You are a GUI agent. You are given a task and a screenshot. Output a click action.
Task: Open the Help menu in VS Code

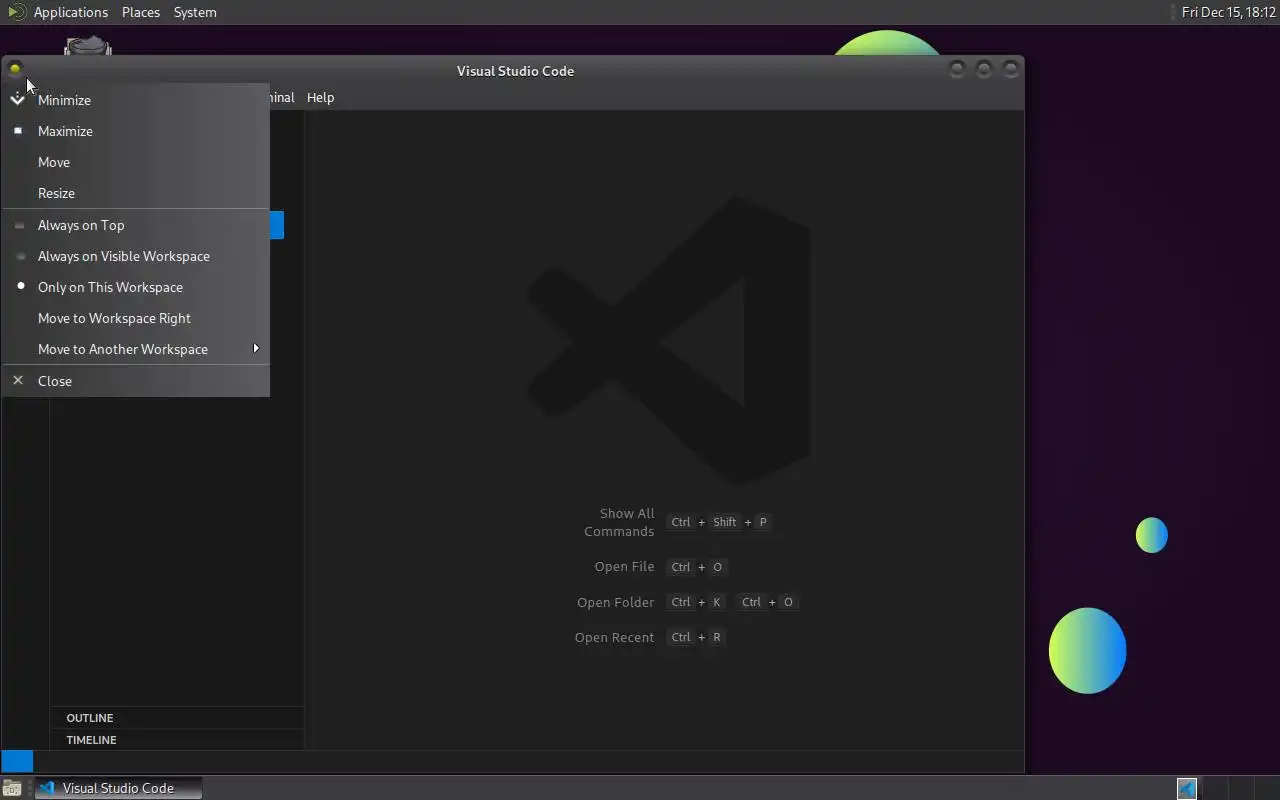coord(320,97)
